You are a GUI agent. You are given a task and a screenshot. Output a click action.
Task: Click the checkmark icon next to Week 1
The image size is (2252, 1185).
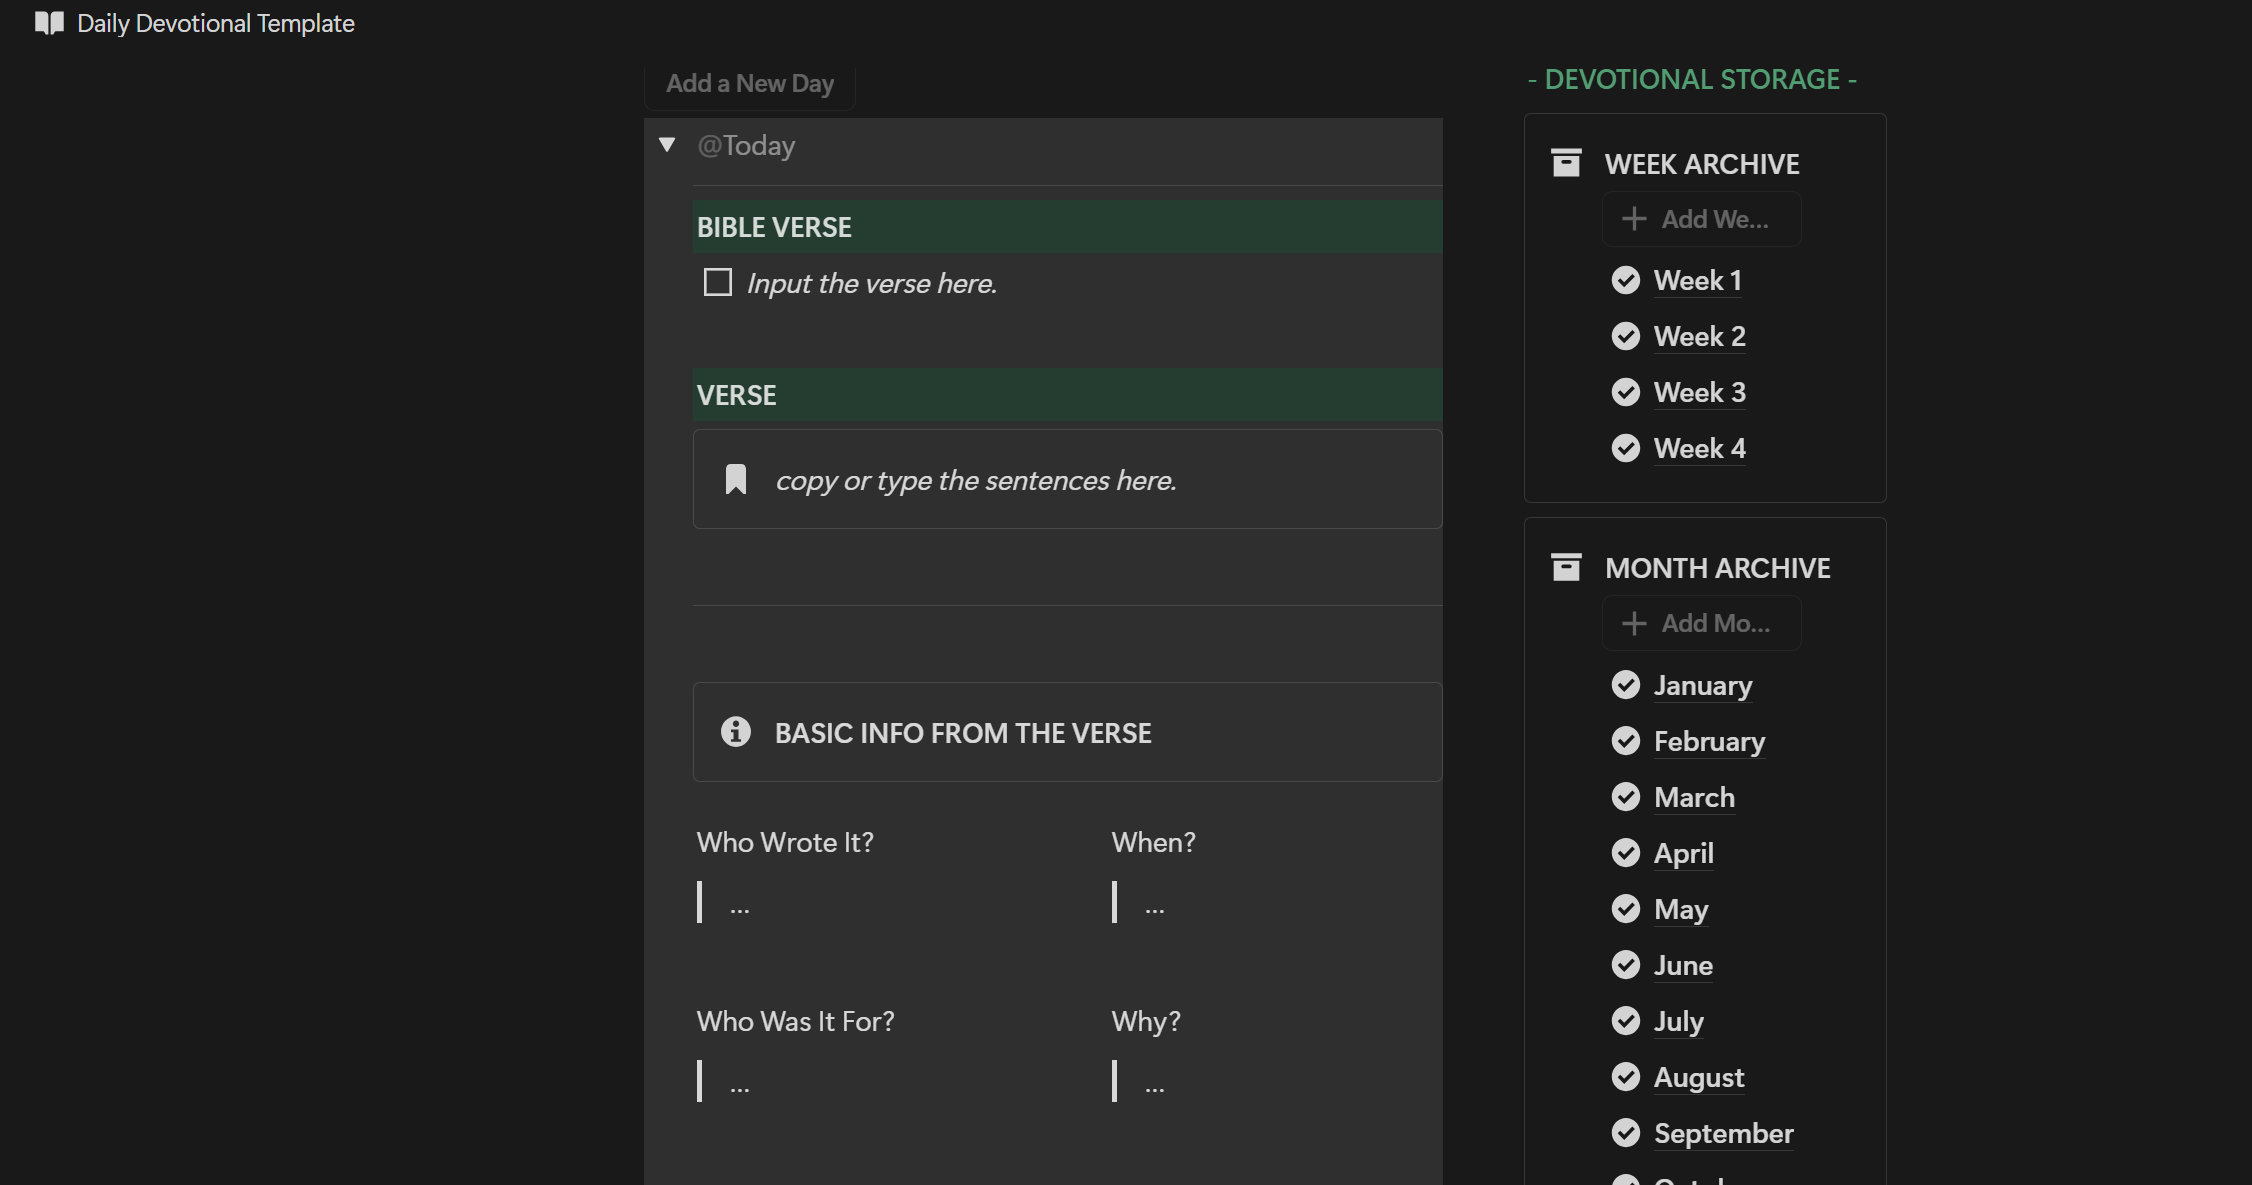point(1626,280)
